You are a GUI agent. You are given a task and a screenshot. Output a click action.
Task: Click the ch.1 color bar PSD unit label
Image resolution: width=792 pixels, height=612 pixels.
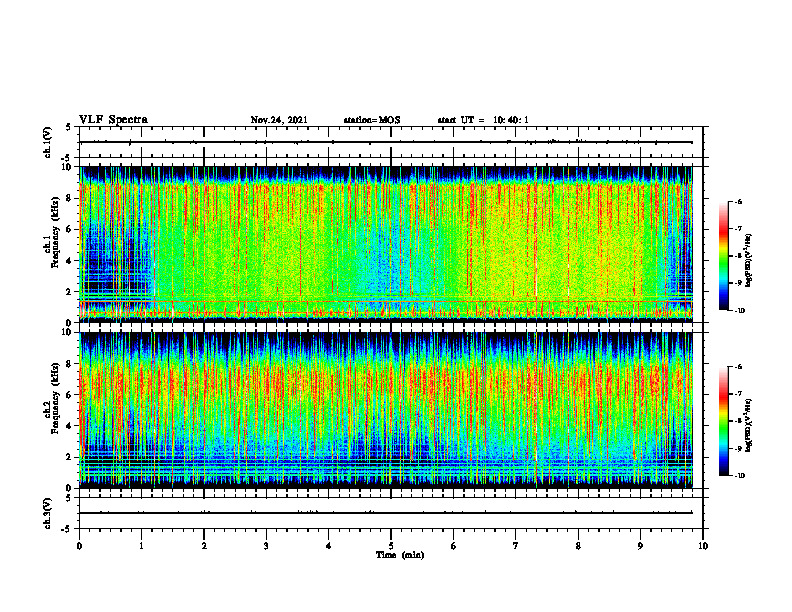749,261
